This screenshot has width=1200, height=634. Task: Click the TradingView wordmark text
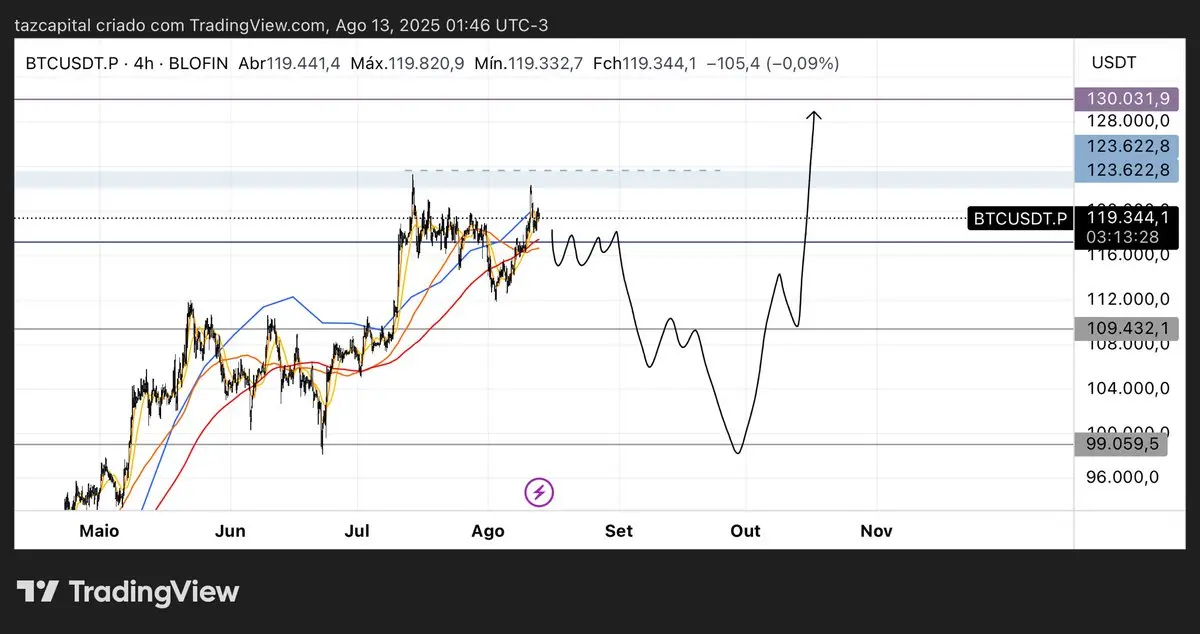tap(154, 592)
